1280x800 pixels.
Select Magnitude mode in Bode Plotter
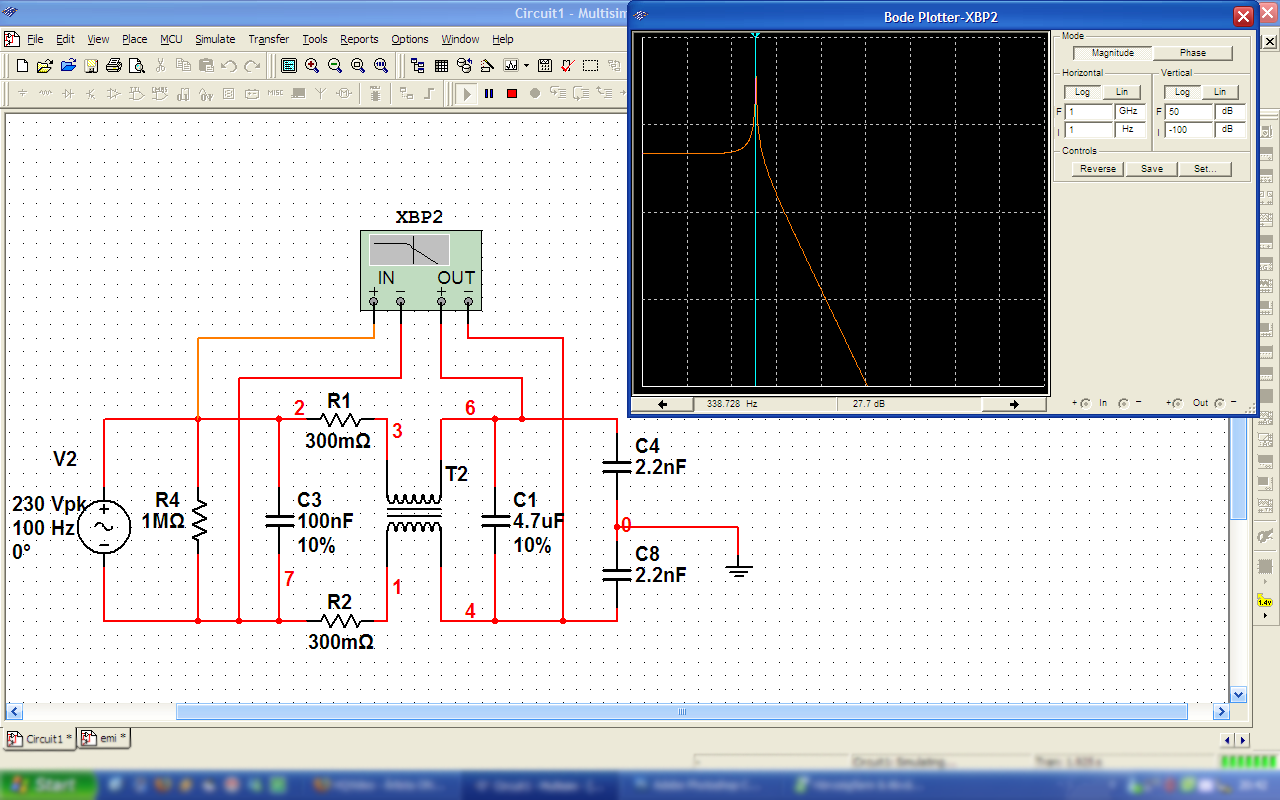1113,53
